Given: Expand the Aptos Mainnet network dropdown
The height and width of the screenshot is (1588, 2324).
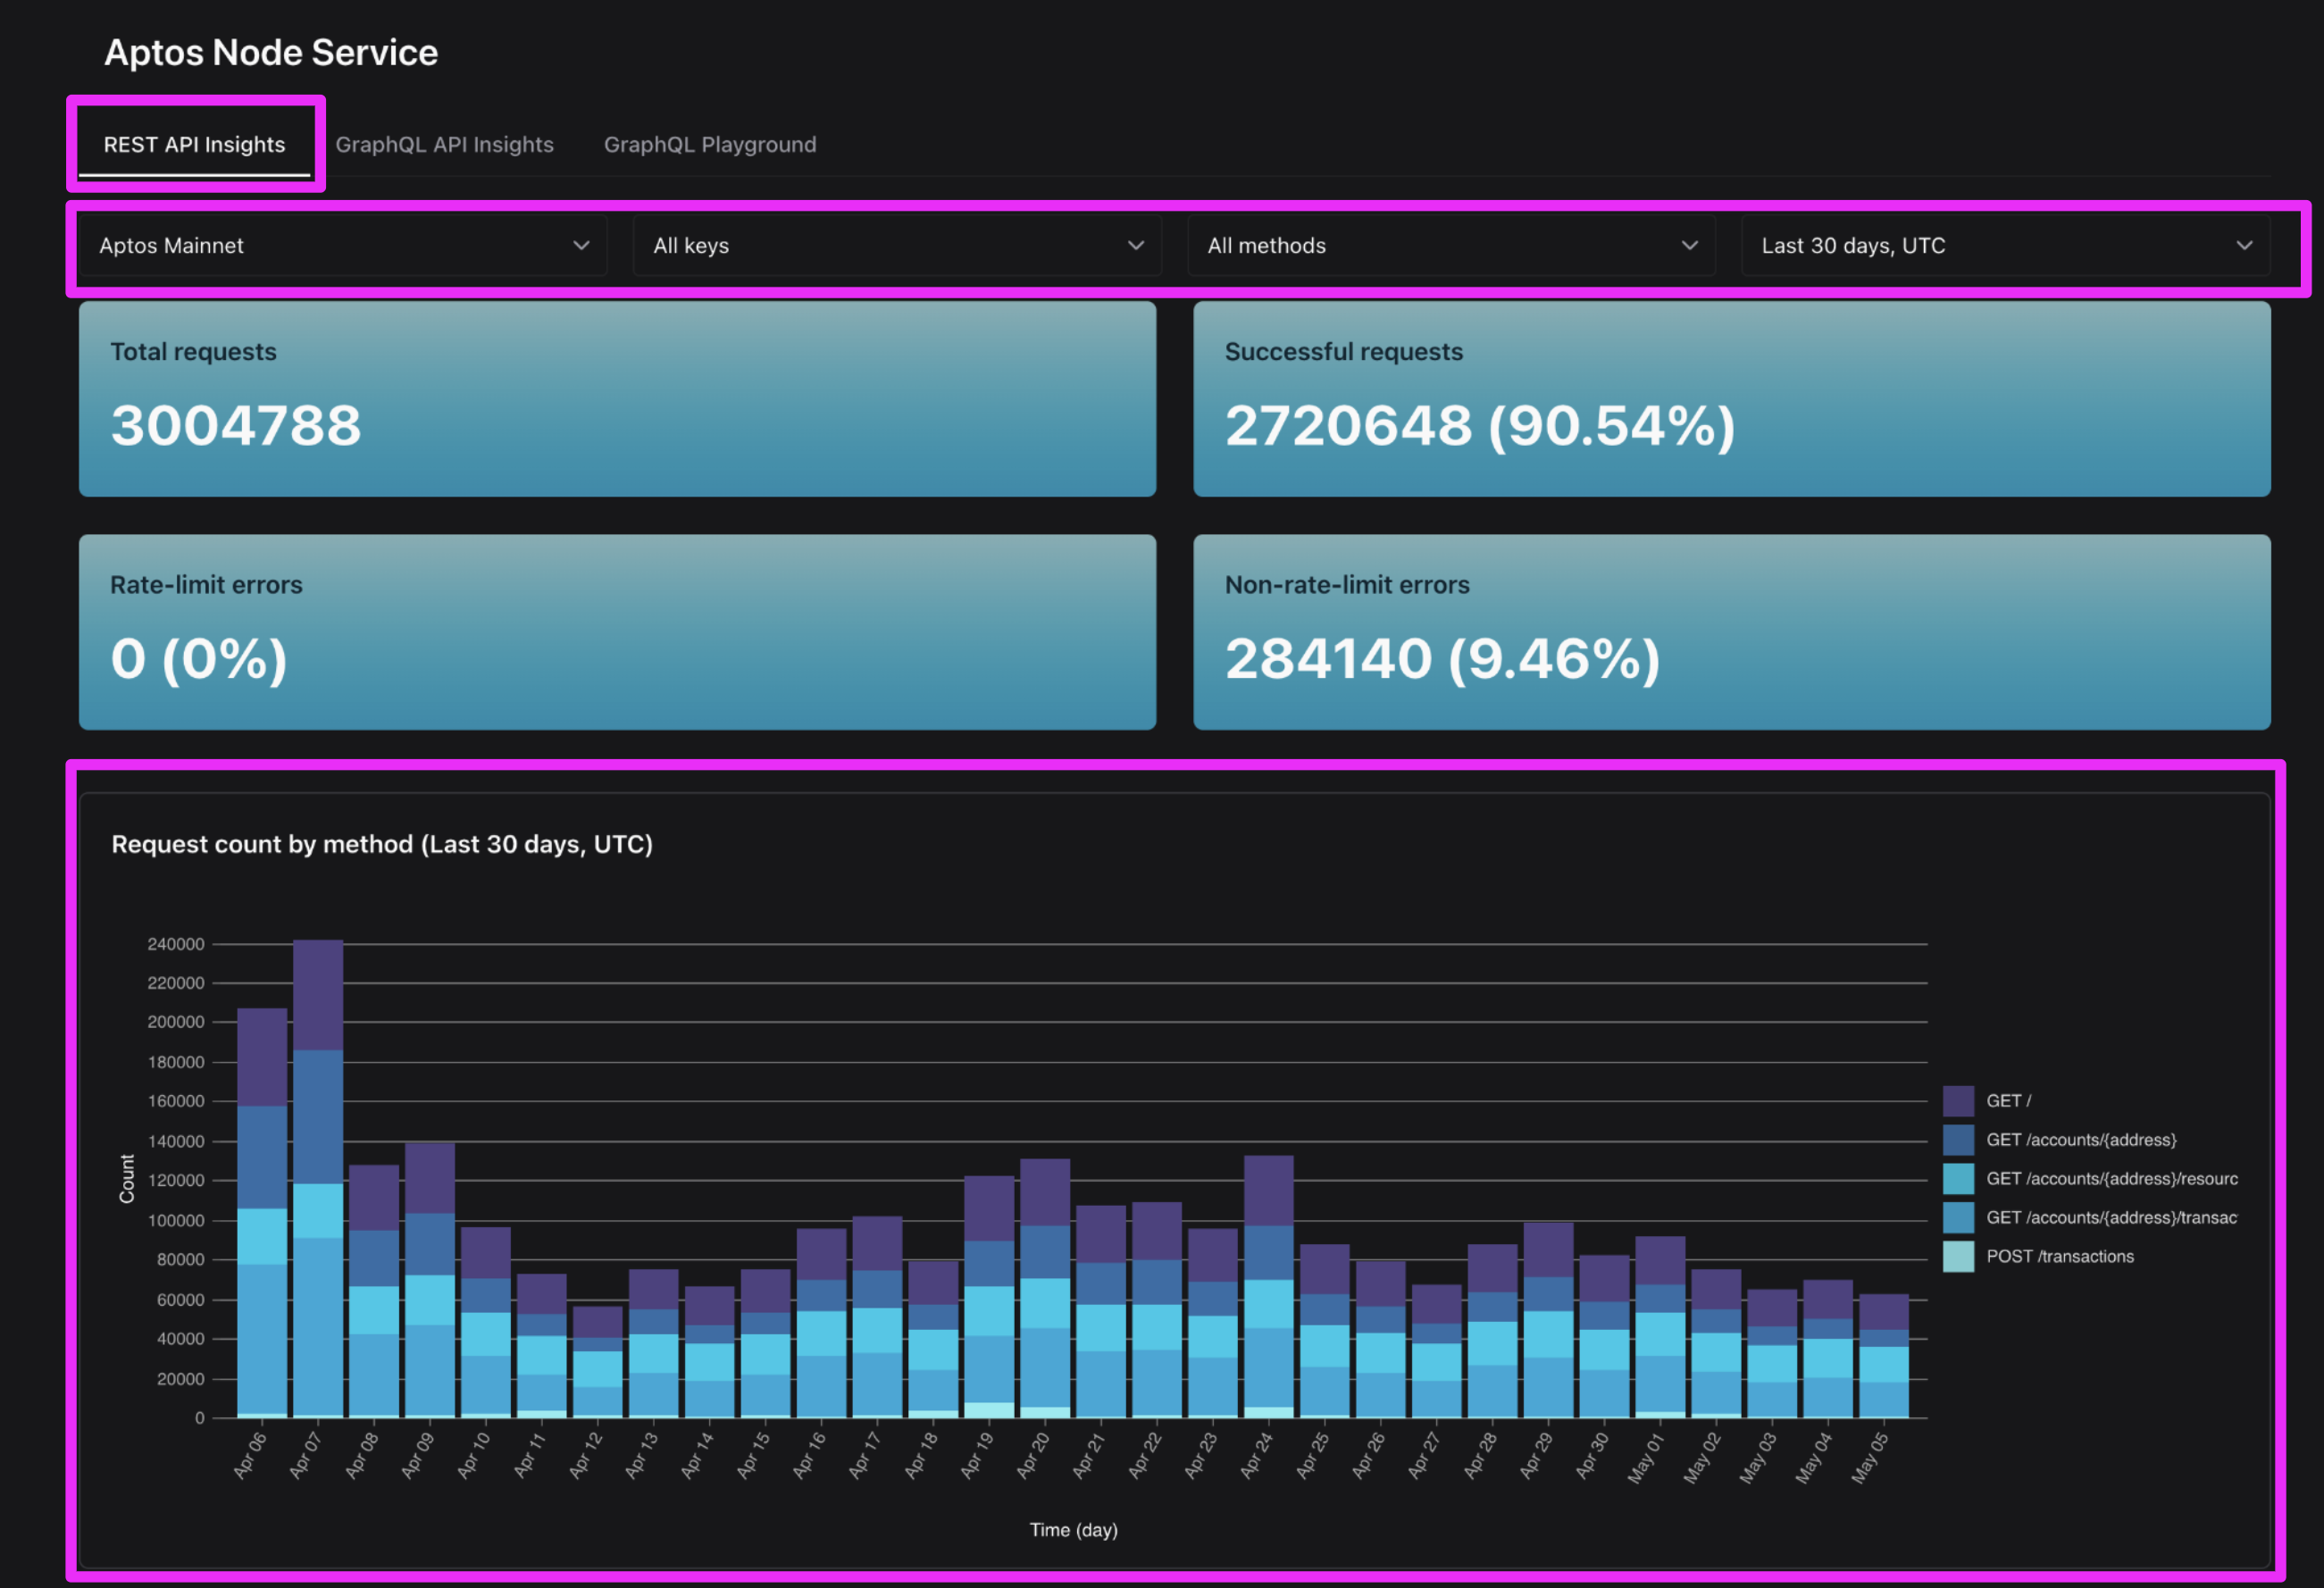Looking at the screenshot, I should pyautogui.click(x=341, y=245).
